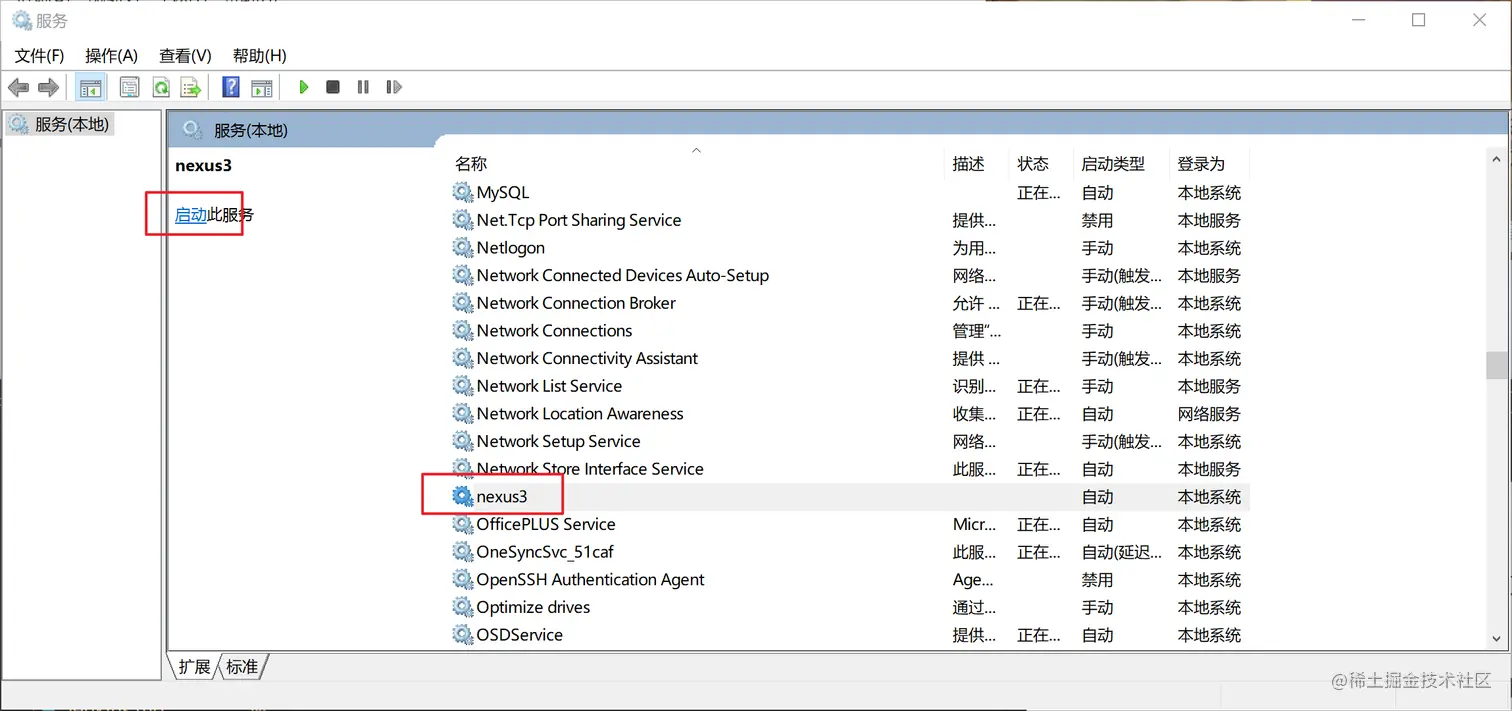Toggle the console tree pane icon

coord(90,87)
